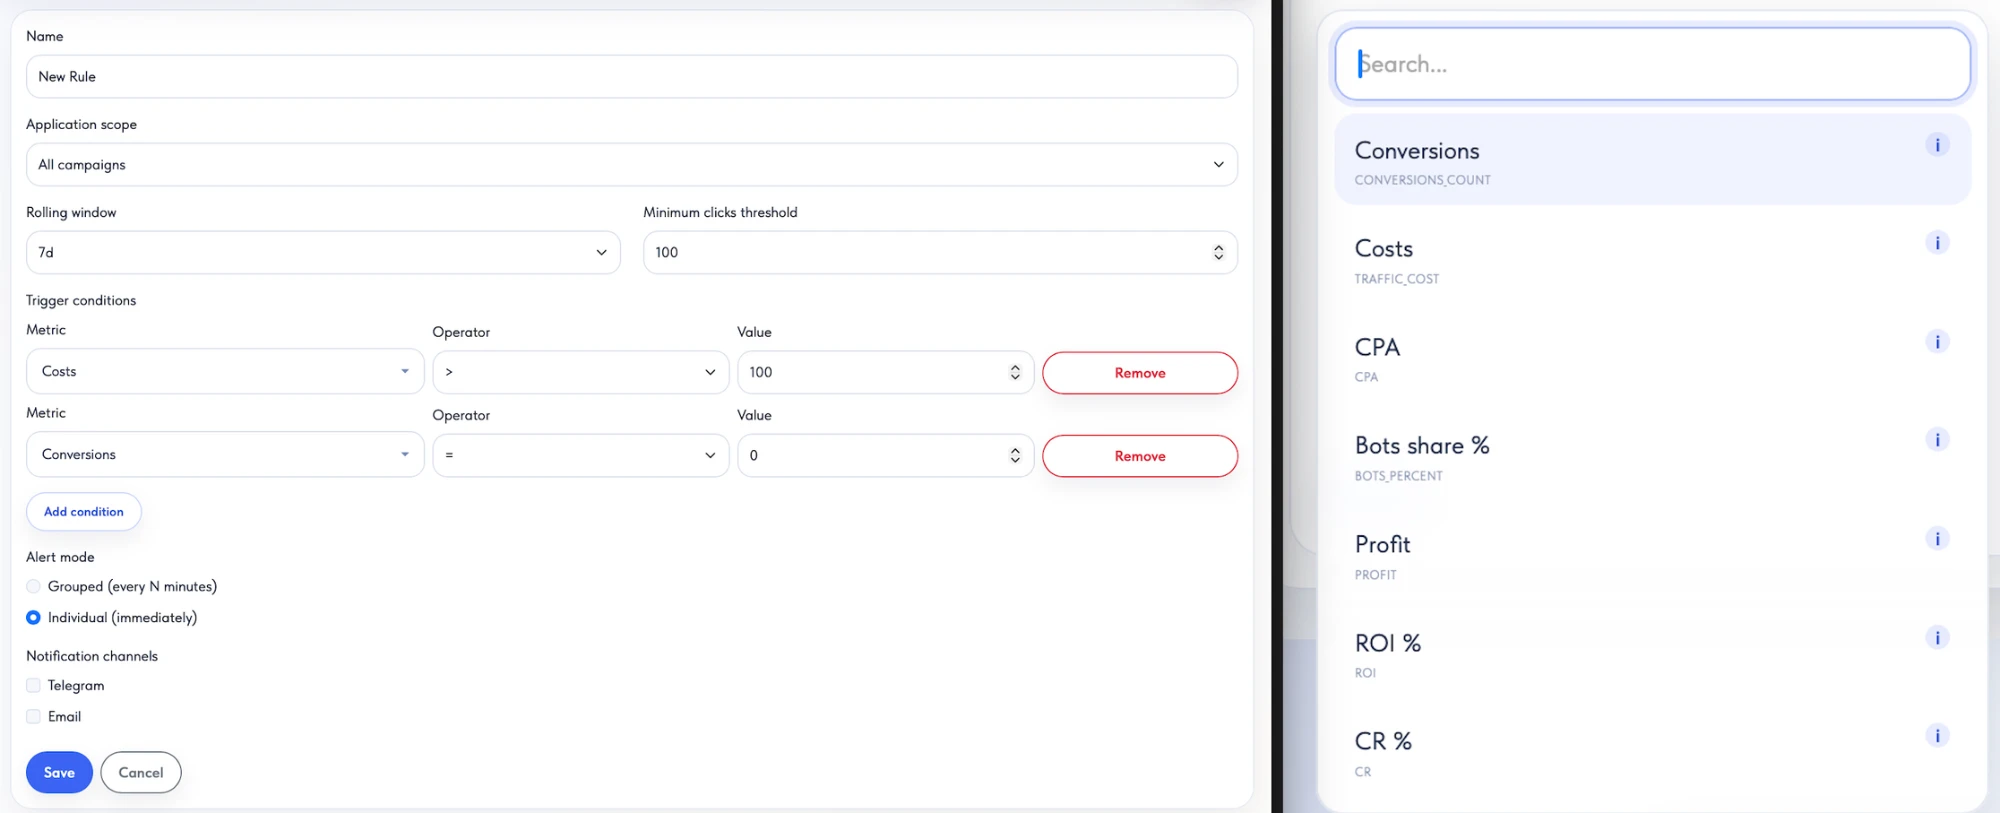Screen dimensions: 2000x813
Task: Select Grouped (every N minutes) alert mode
Action: (x=34, y=586)
